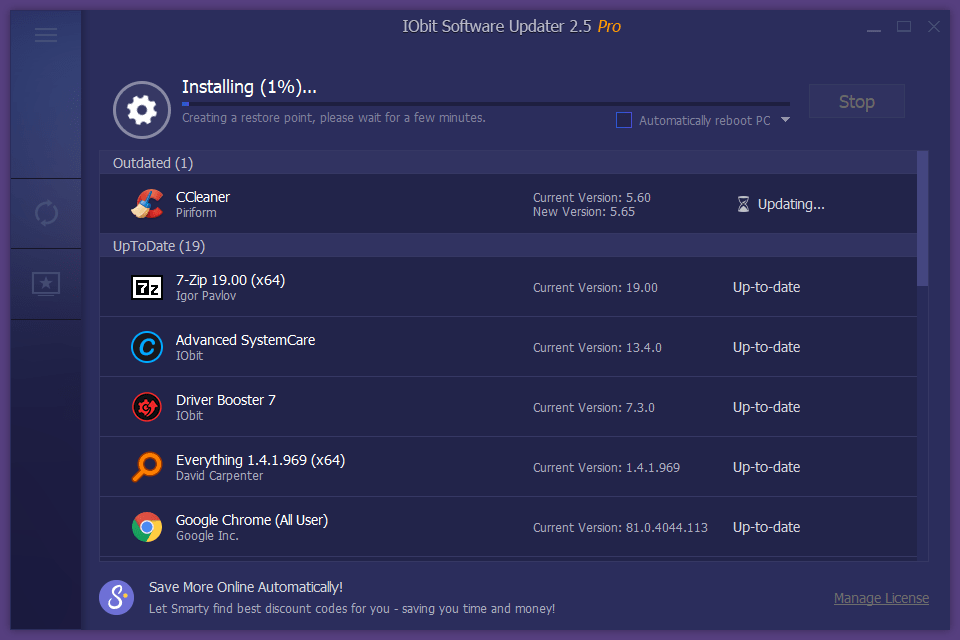
Task: Click the hourglass next to Updating status
Action: (743, 203)
